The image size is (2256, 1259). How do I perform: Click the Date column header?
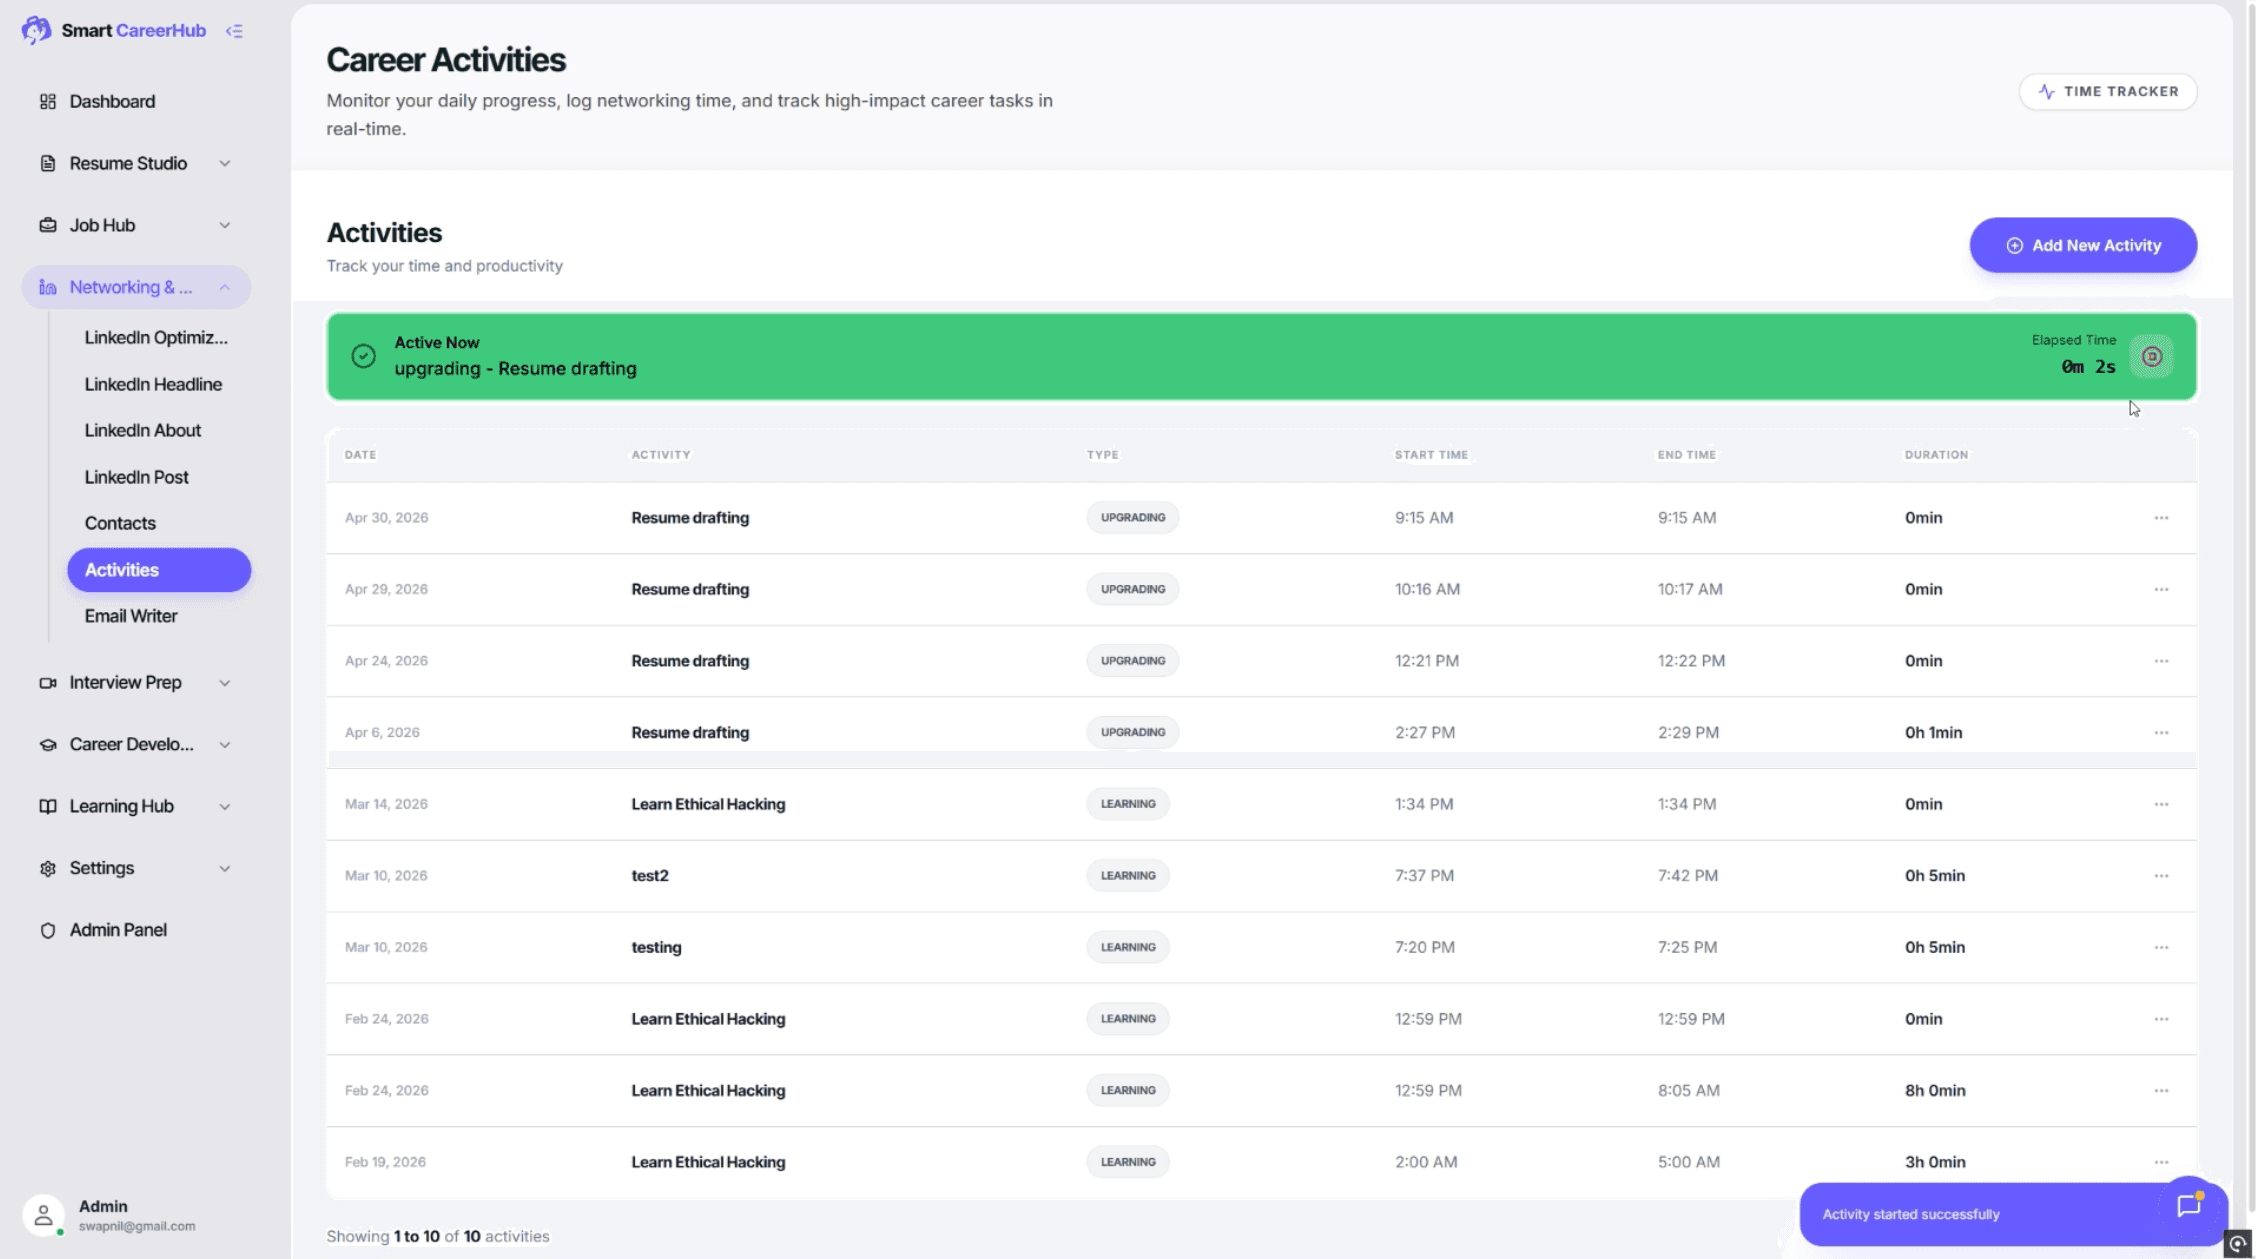point(361,455)
